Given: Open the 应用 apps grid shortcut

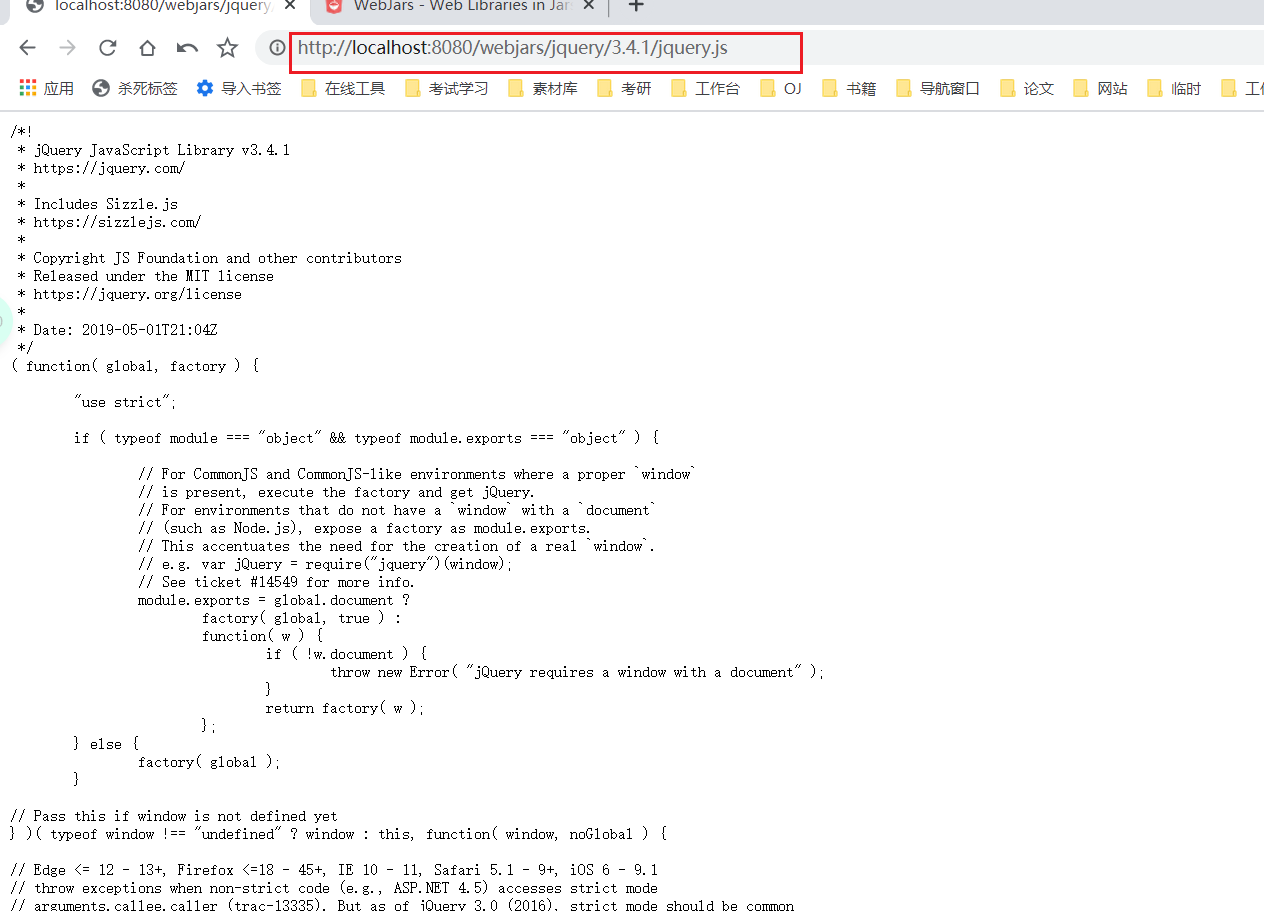Looking at the screenshot, I should [46, 88].
